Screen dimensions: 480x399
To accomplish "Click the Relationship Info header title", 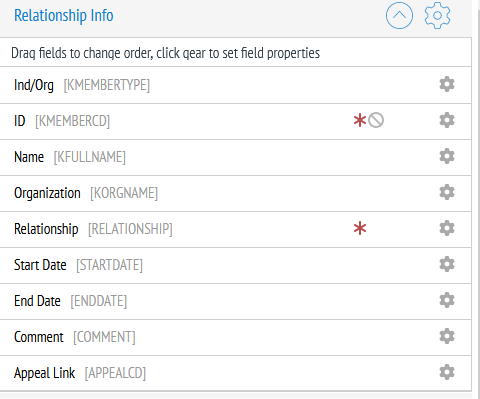I will [64, 16].
